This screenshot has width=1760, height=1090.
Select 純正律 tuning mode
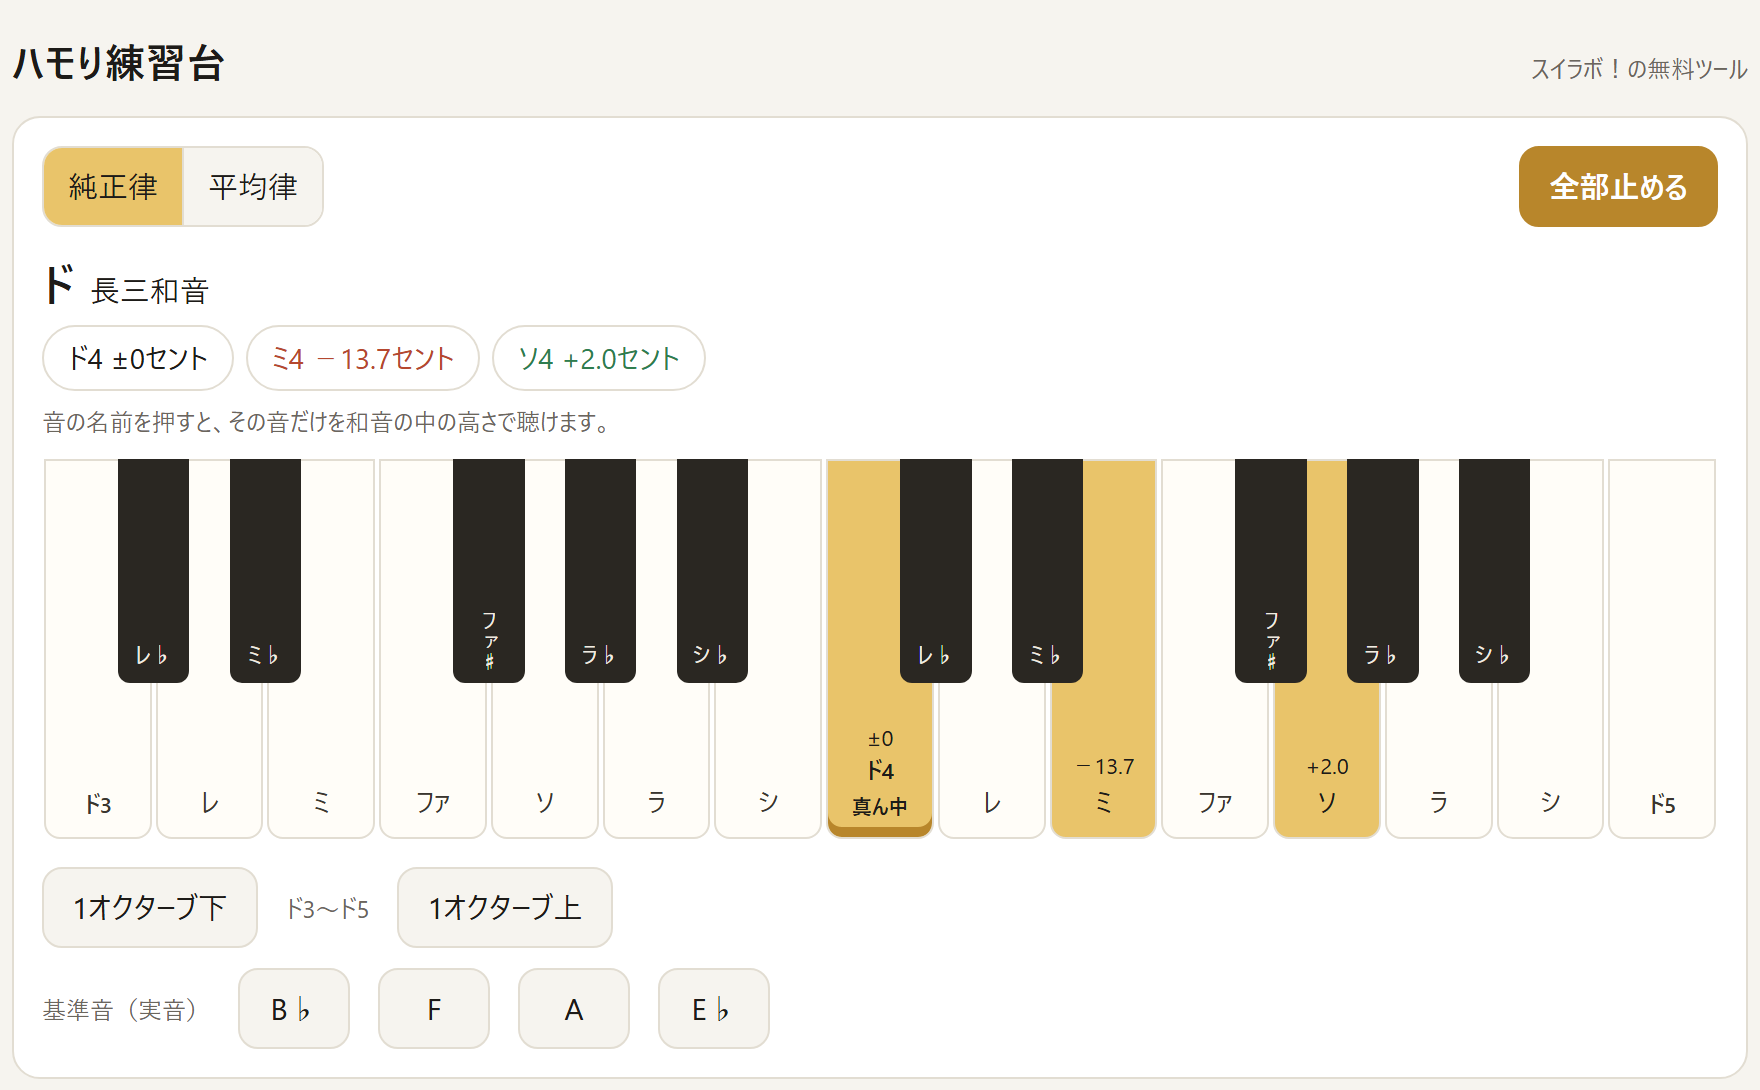pos(113,187)
